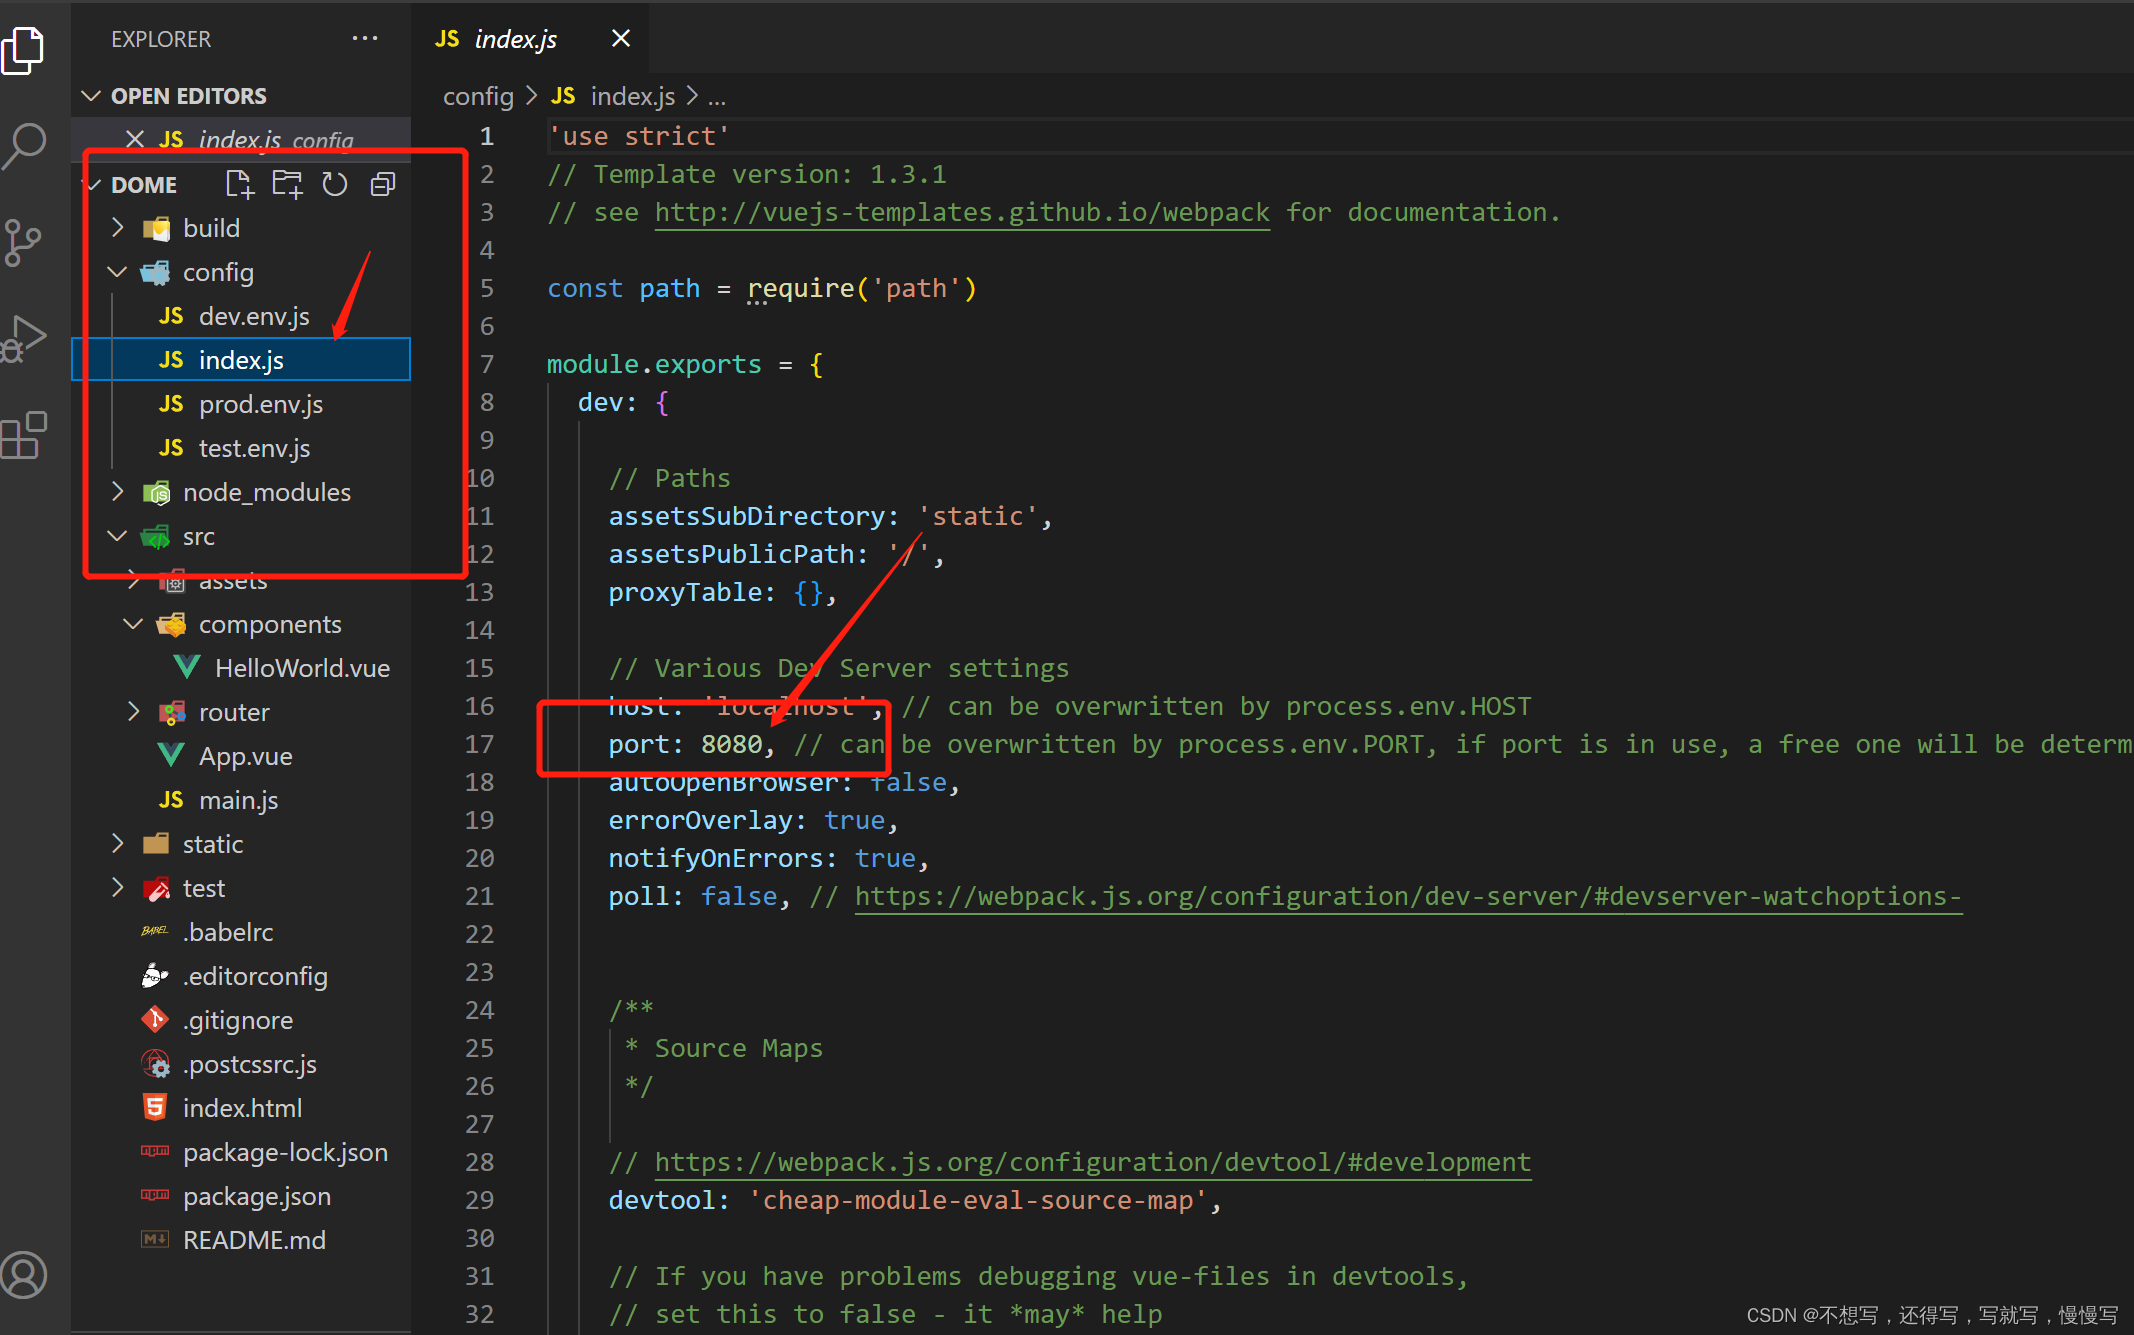Click the New File icon in DOME header
The image size is (2134, 1335).
tap(239, 184)
